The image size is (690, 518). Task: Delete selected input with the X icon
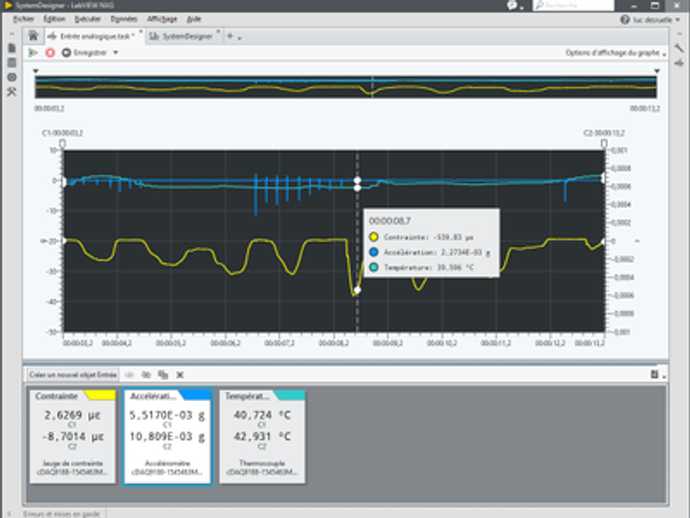coord(180,374)
